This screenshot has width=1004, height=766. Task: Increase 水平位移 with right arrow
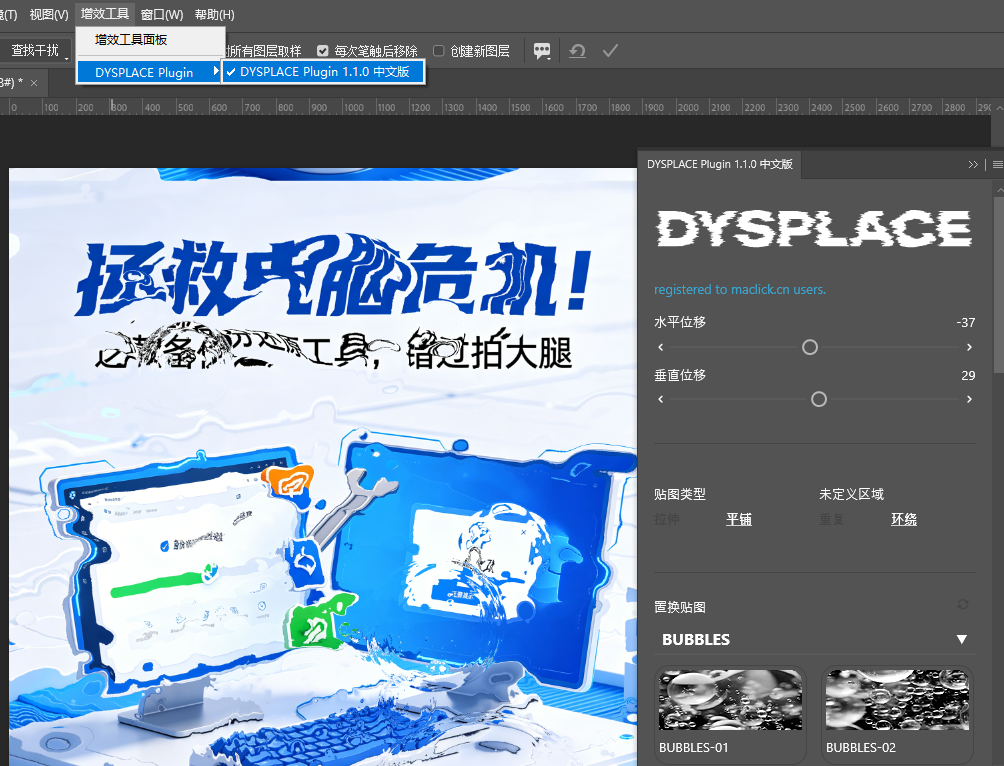tap(969, 347)
